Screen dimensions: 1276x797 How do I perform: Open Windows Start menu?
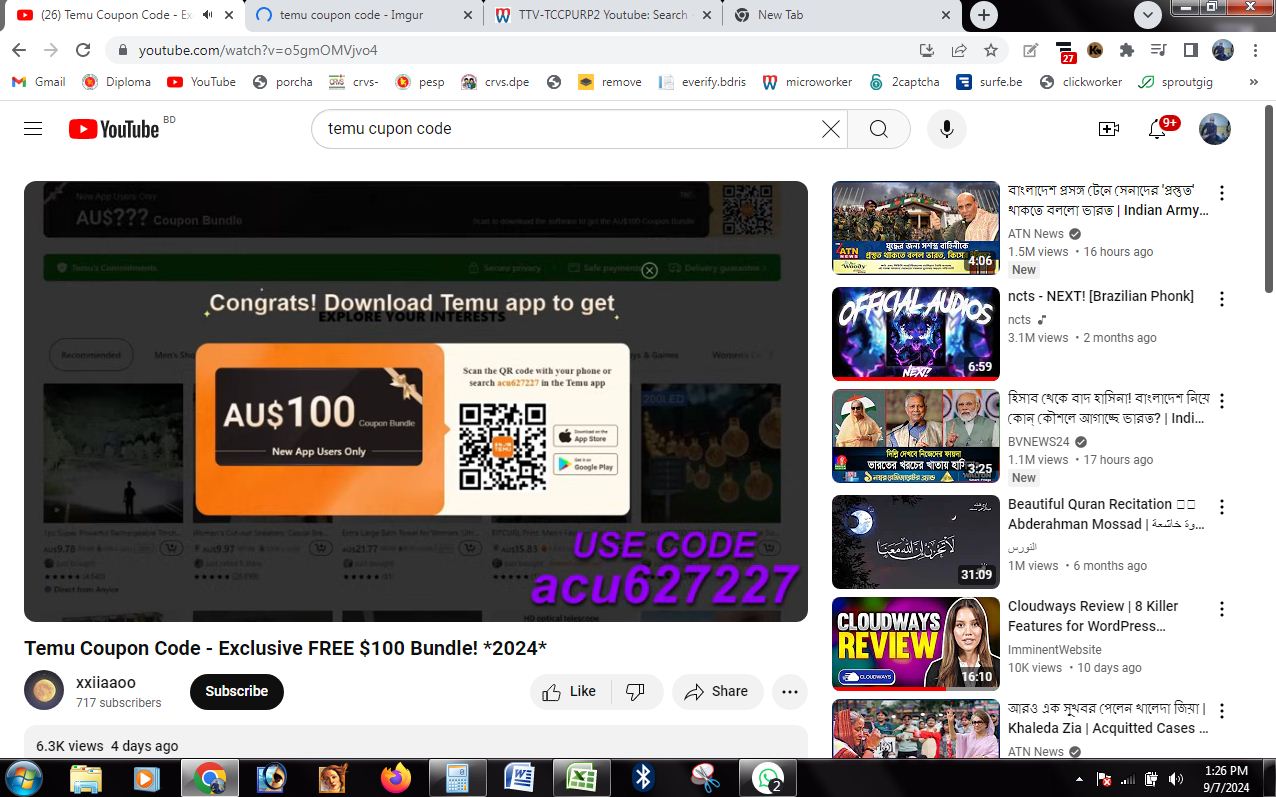(x=24, y=778)
